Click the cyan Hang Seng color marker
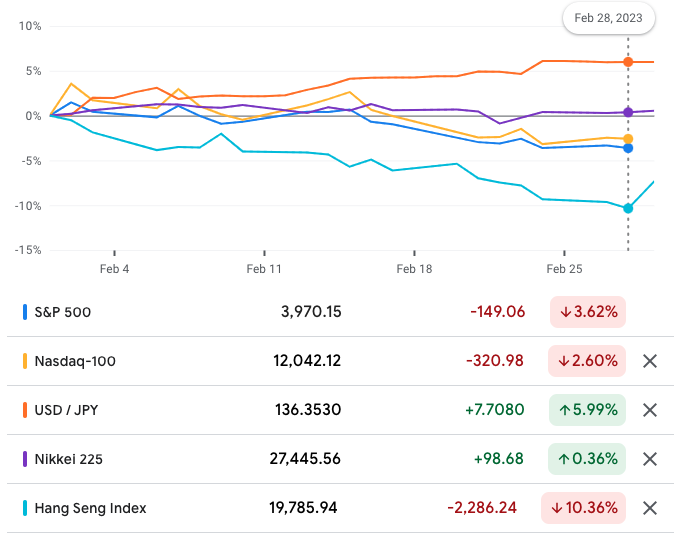 (25, 508)
